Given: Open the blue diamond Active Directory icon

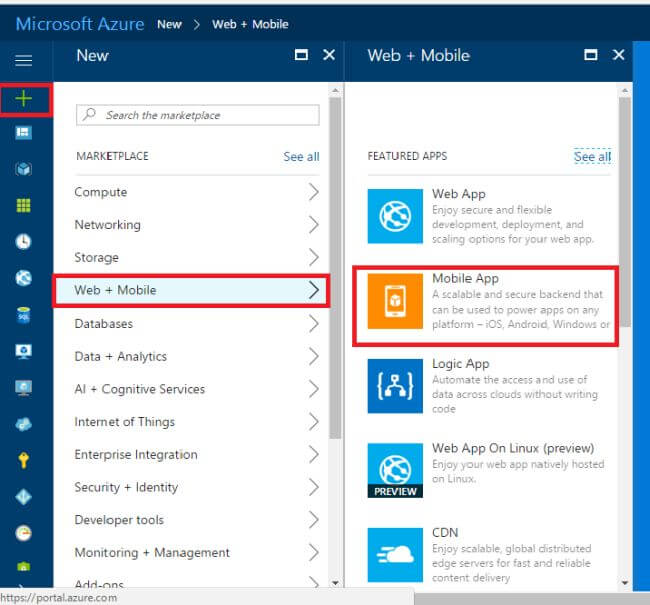Looking at the screenshot, I should tap(24, 497).
